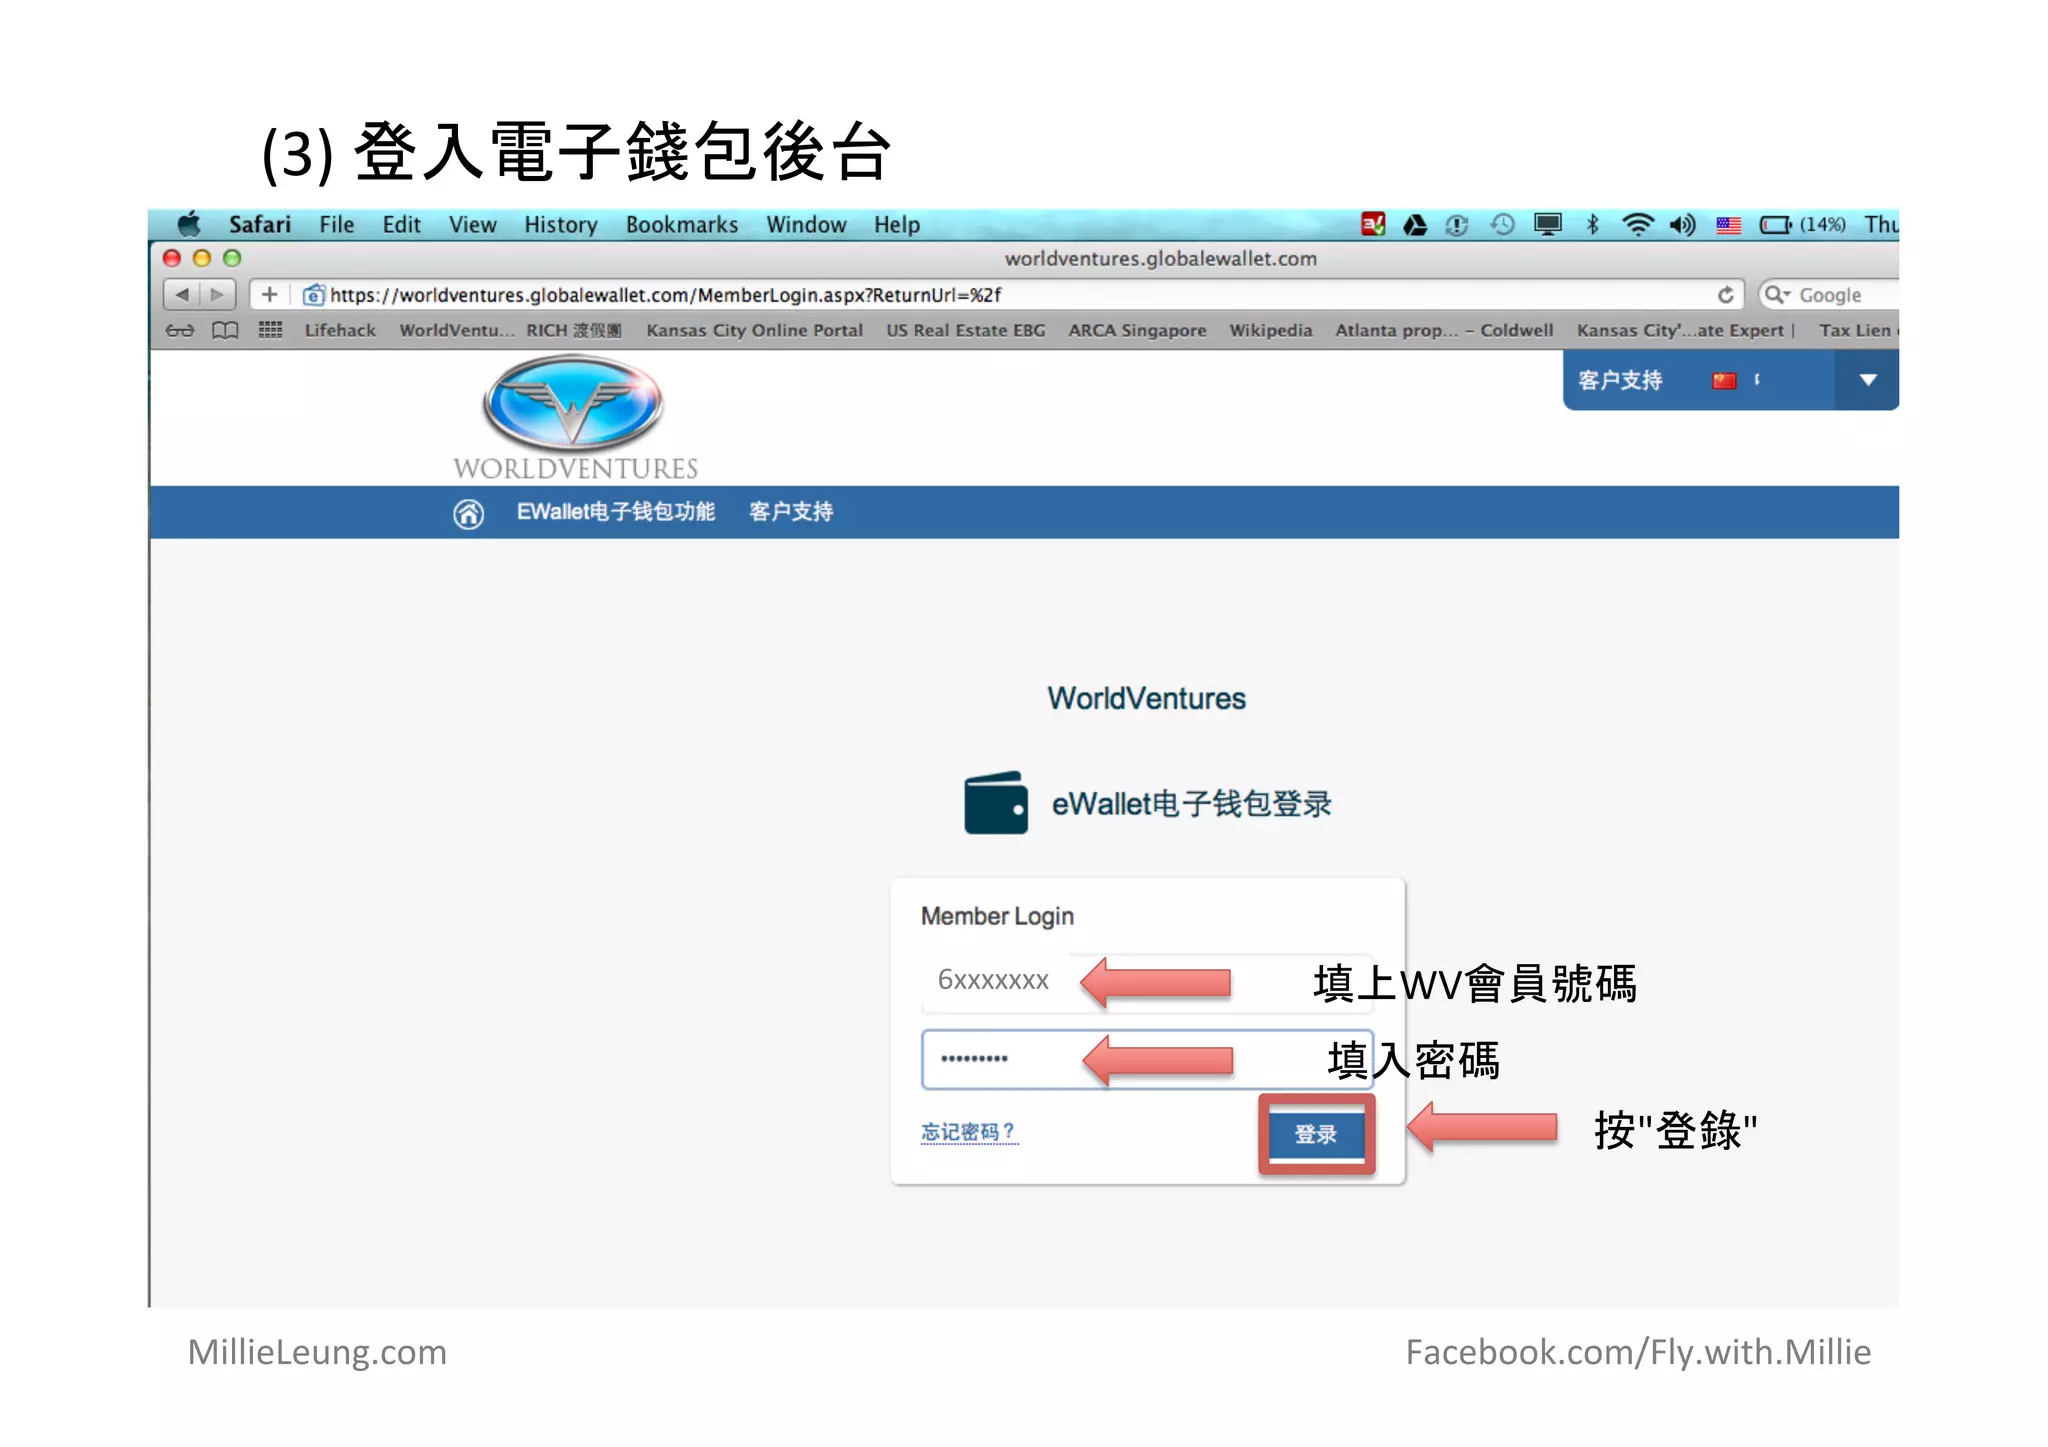The image size is (2048, 1447).
Task: Show bookmarks with open book icon
Action: 225,330
